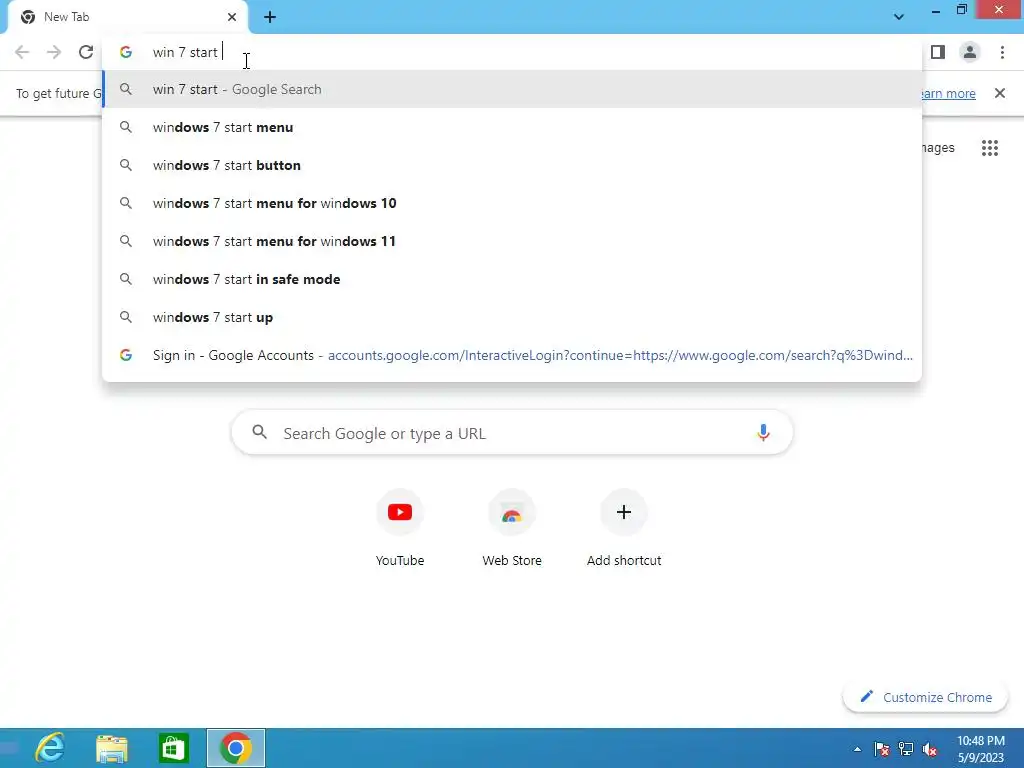Click Customize Chrome button
Image resolution: width=1024 pixels, height=768 pixels.
(925, 697)
